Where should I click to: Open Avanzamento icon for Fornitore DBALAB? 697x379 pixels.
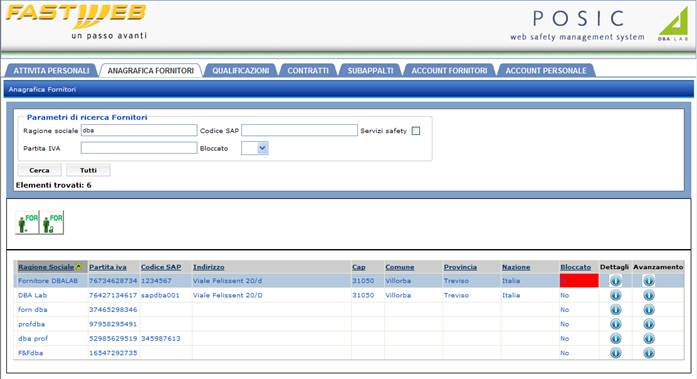(x=649, y=281)
